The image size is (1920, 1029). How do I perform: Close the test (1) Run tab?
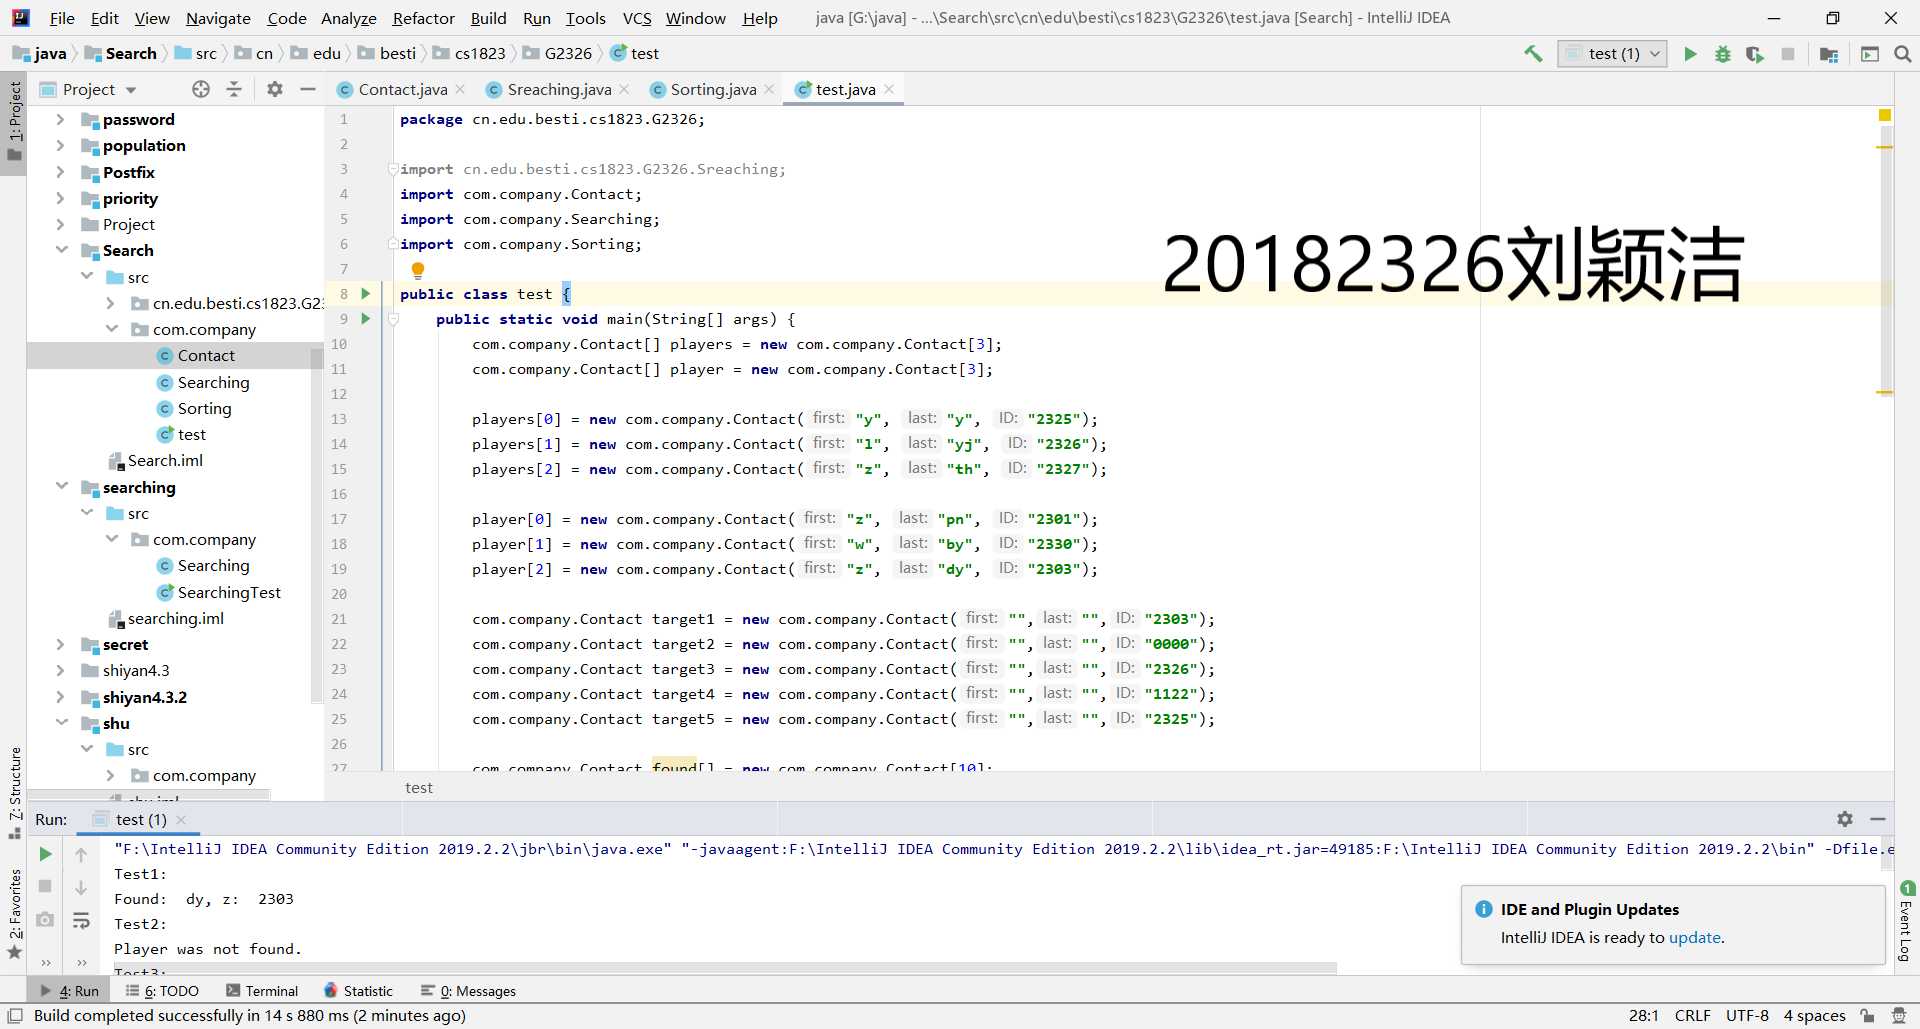pyautogui.click(x=181, y=820)
